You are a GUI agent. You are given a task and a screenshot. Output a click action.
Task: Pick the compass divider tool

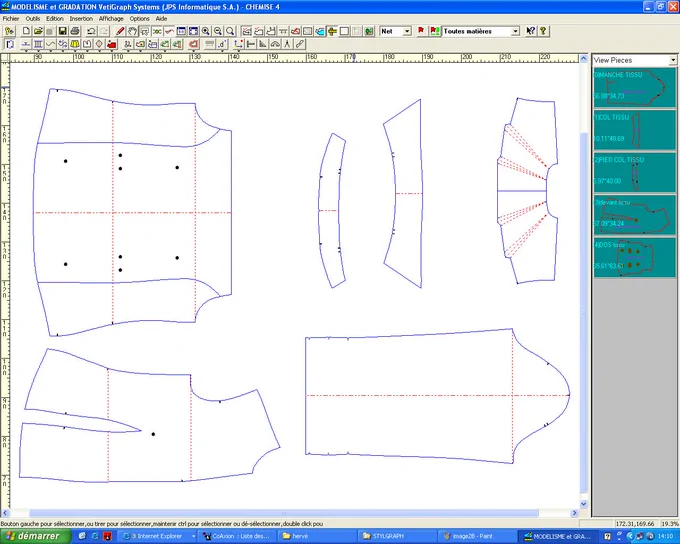tap(287, 44)
